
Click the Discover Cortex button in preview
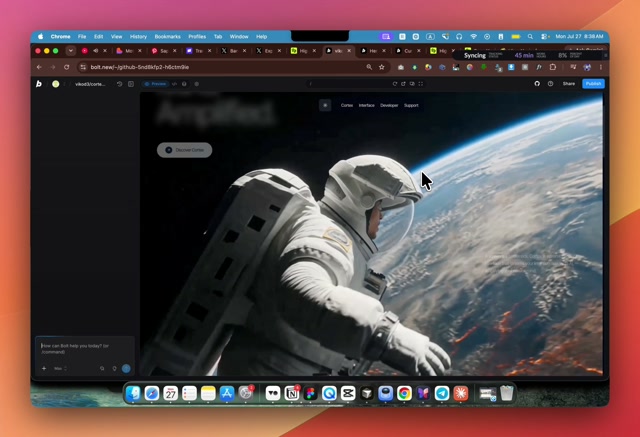(184, 150)
